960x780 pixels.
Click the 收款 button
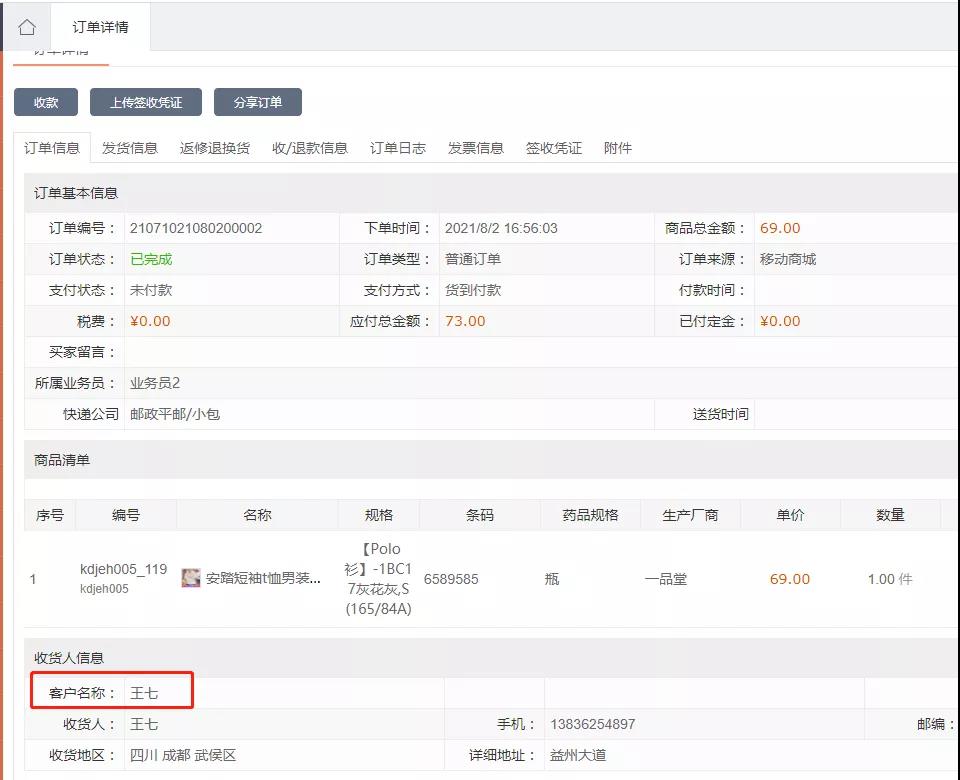[x=46, y=102]
